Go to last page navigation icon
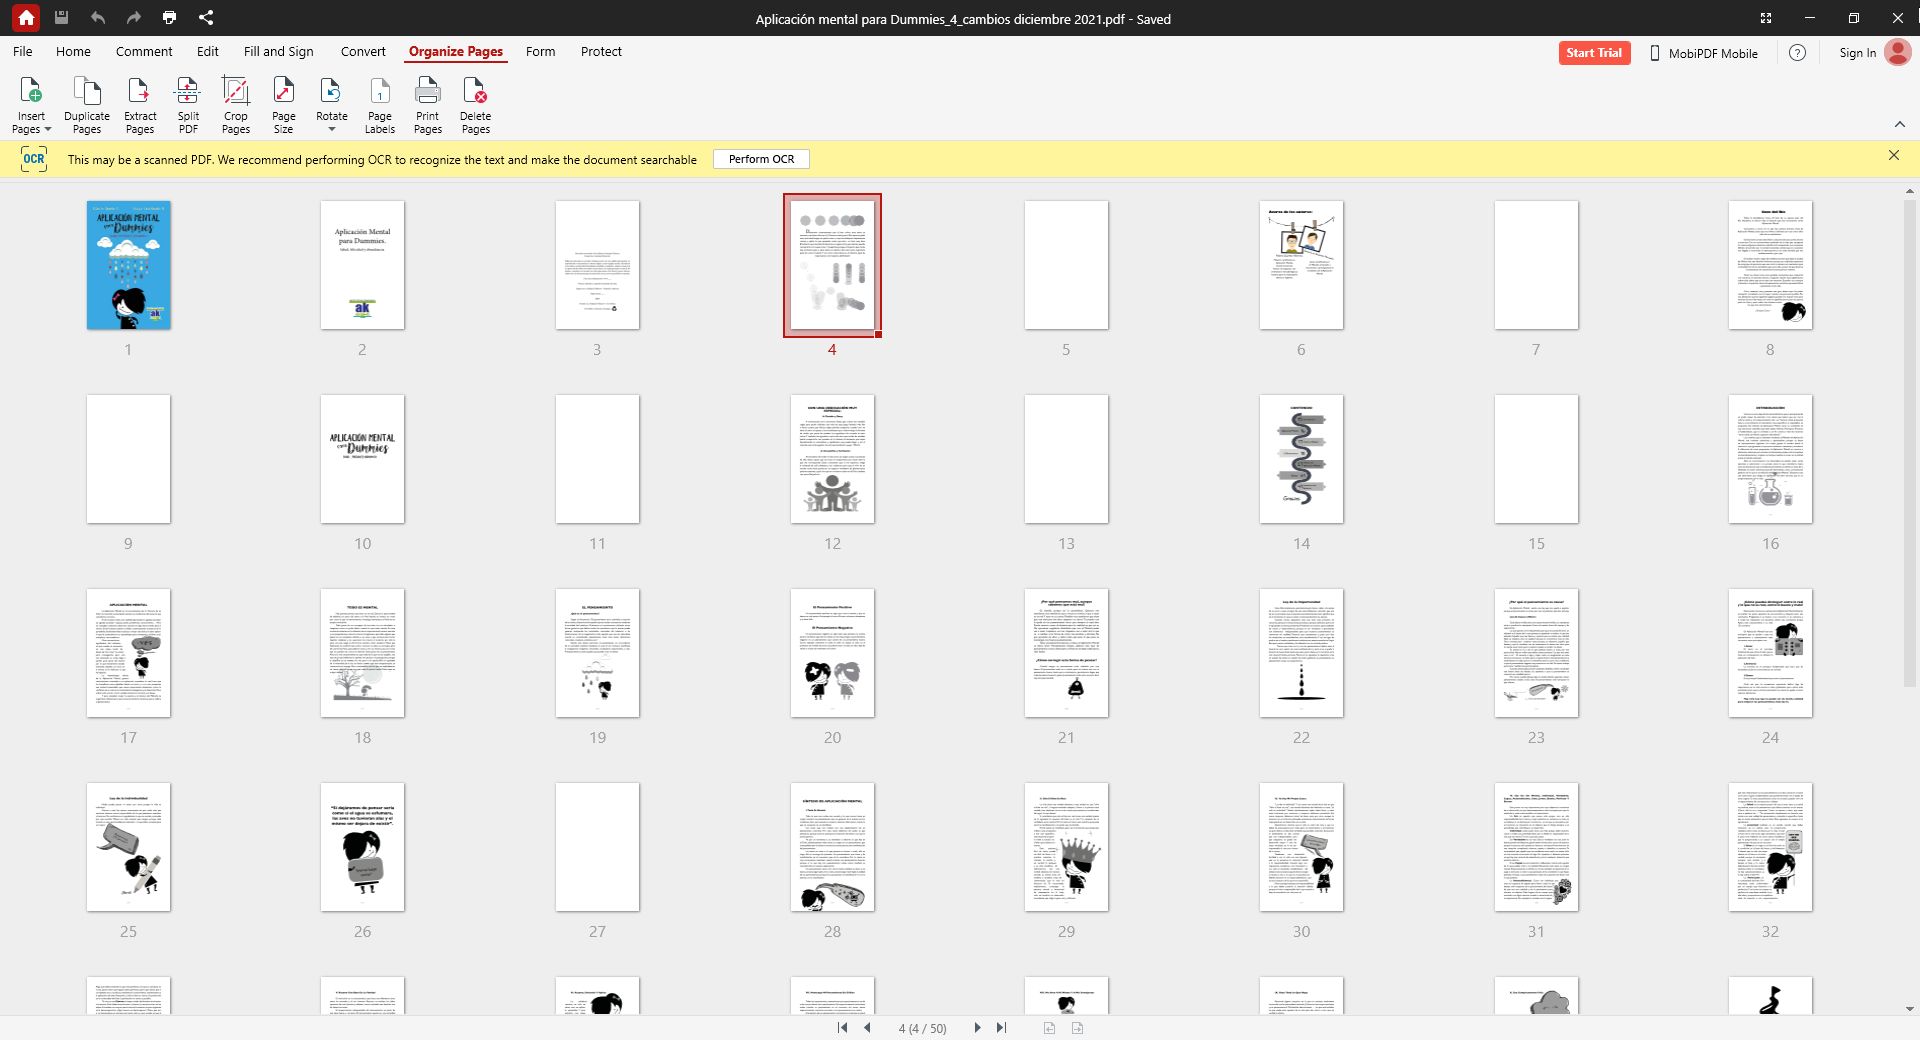 tap(1001, 1027)
